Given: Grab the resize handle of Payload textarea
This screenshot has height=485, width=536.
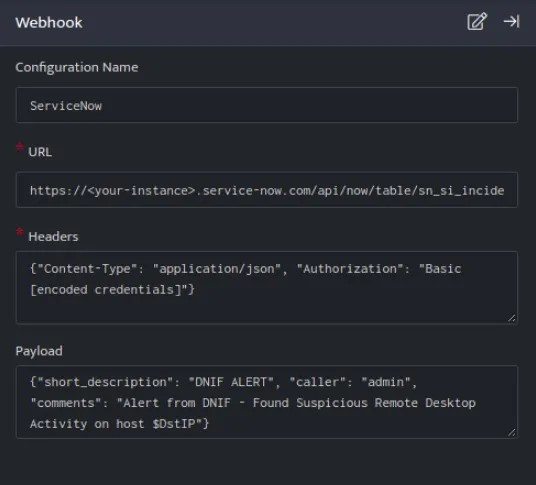Looking at the screenshot, I should pos(511,432).
